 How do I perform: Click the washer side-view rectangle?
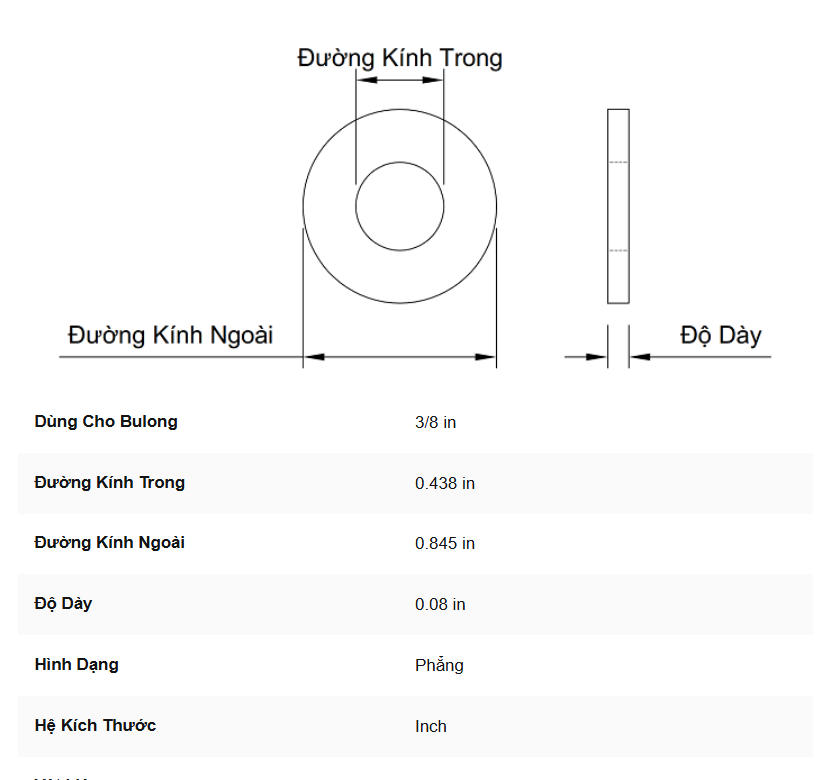coord(619,206)
